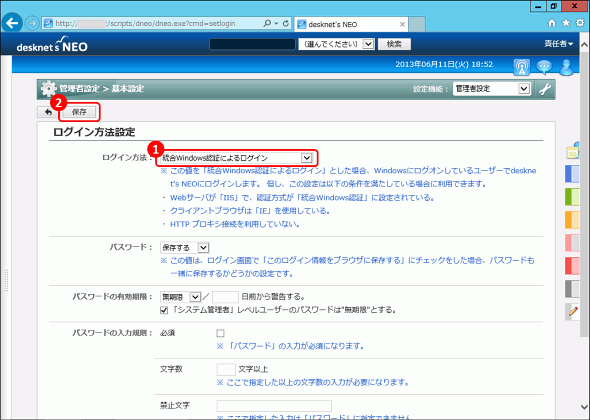590x420 pixels.
Task: Toggle the システム管理者 無期限 checkbox
Action: coord(164,310)
